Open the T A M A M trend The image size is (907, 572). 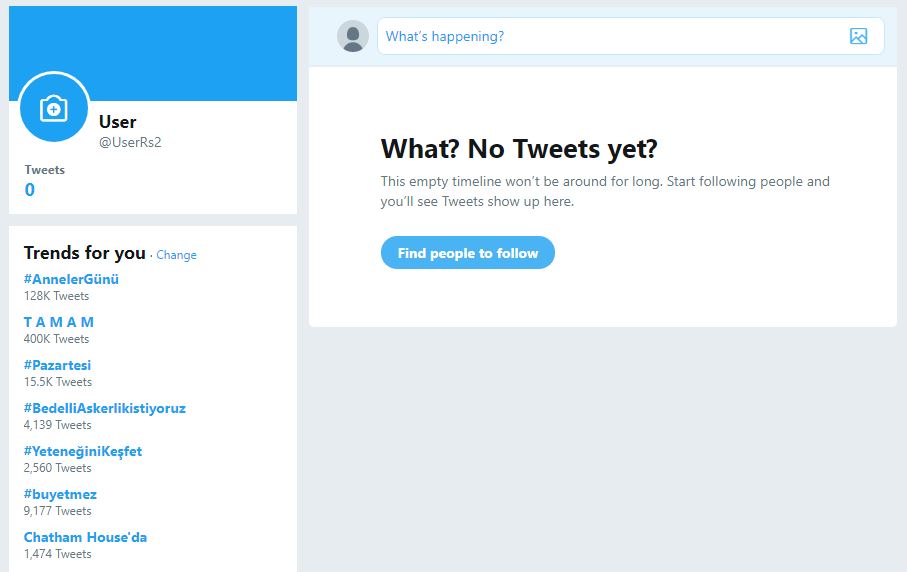click(x=58, y=322)
